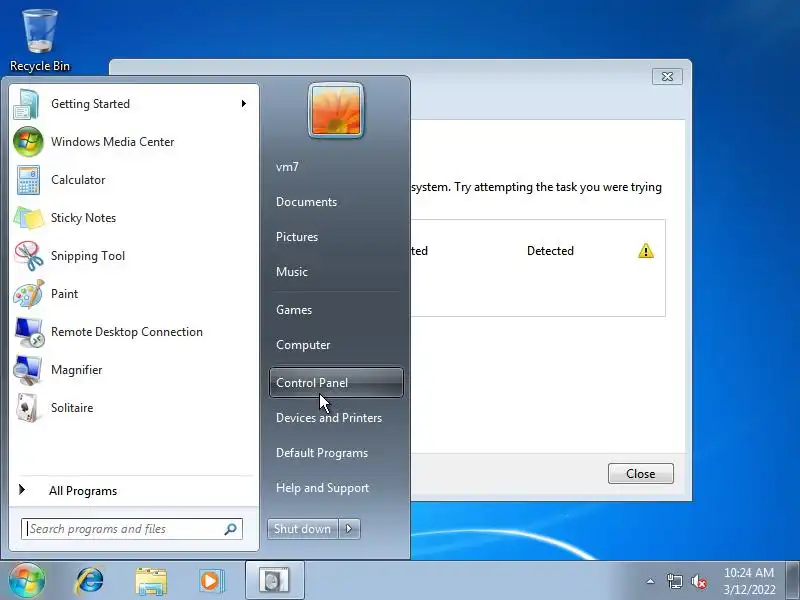Open the Calculator icon
This screenshot has width=800, height=600.
pos(28,180)
